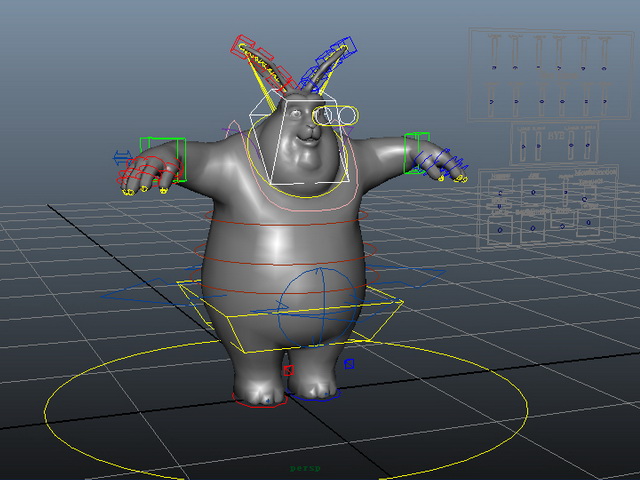Image resolution: width=640 pixels, height=480 pixels.
Task: Select the yellow oval eye aim control
Action: click(x=336, y=116)
